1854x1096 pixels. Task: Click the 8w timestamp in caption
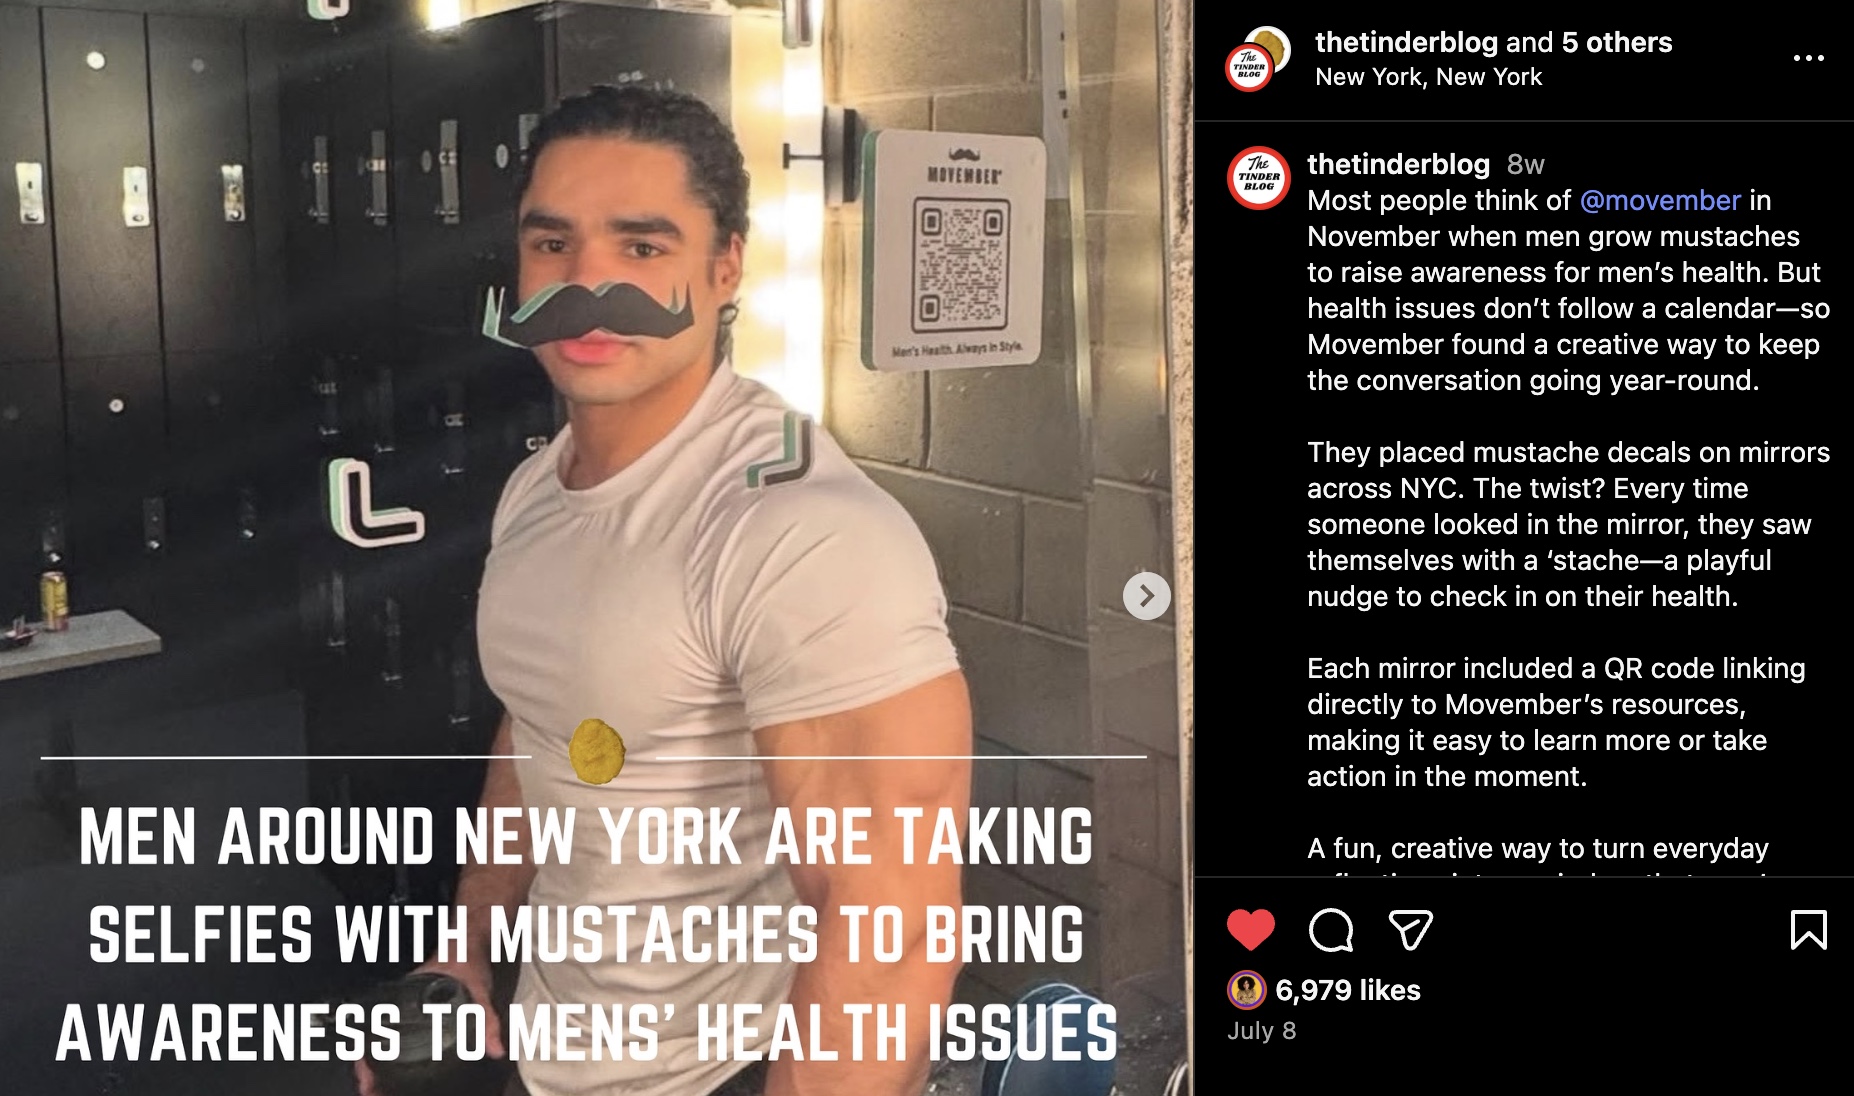coord(1526,164)
